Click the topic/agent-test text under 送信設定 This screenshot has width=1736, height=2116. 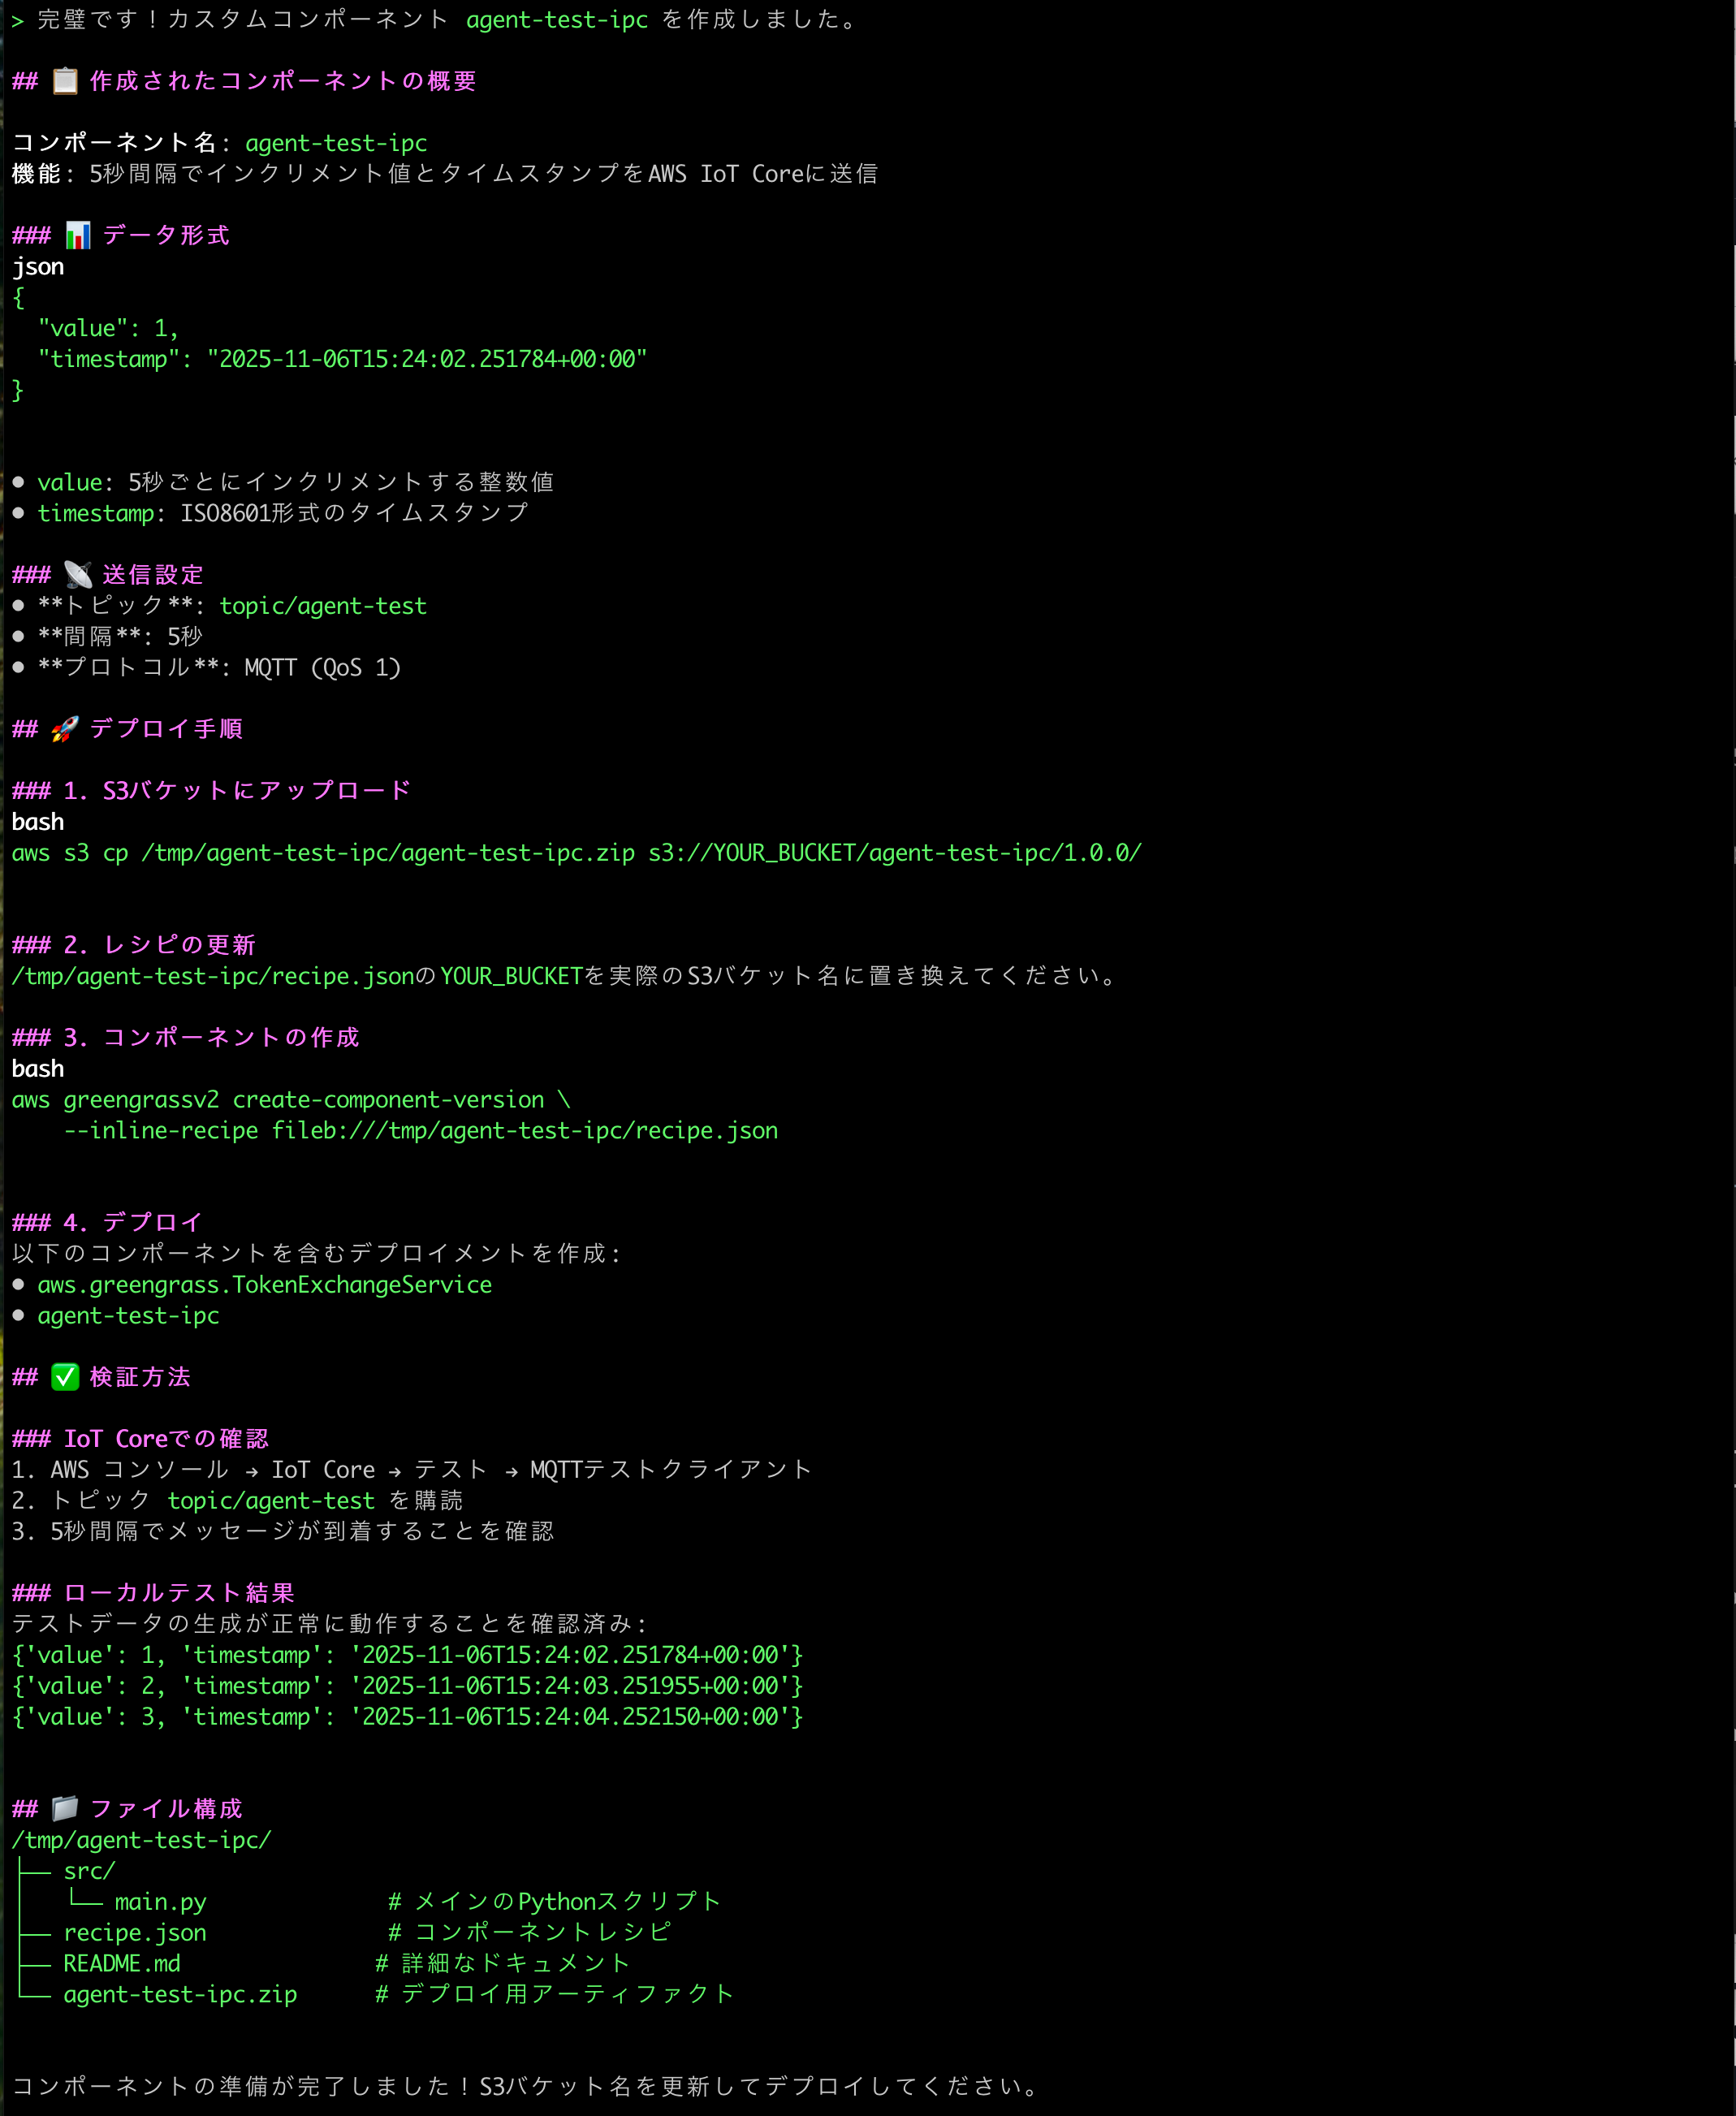323,606
